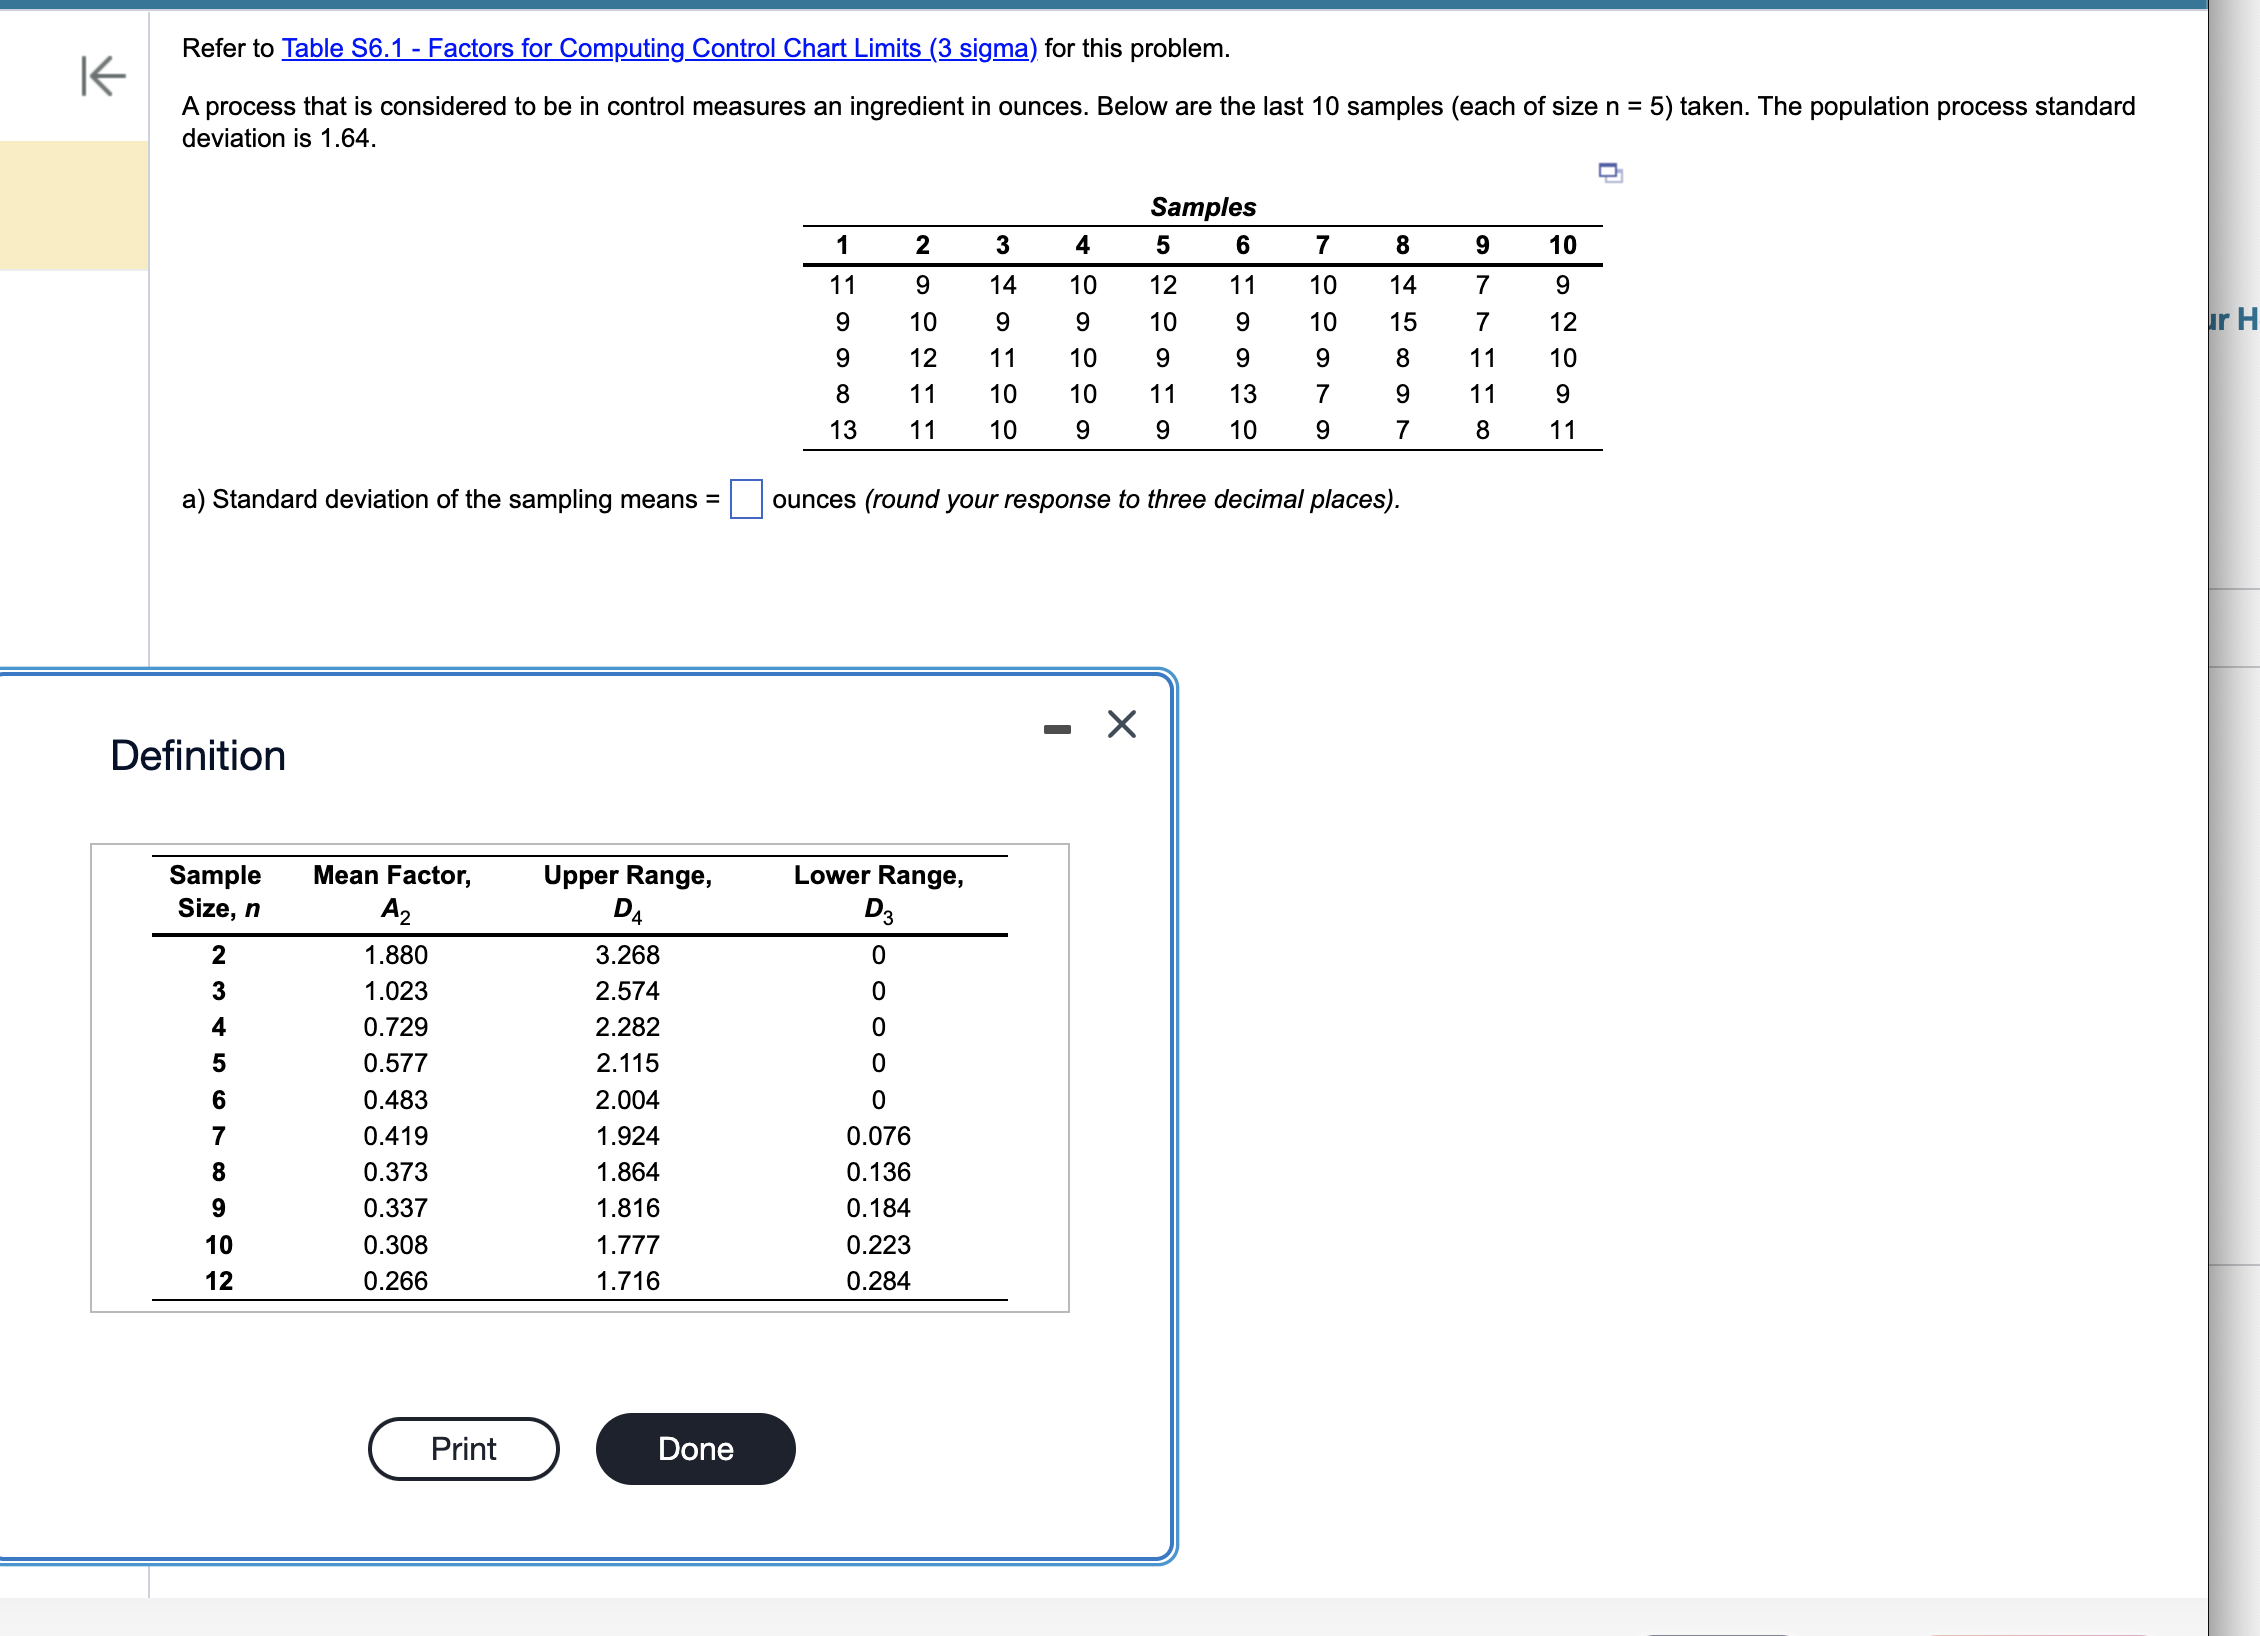This screenshot has width=2260, height=1636.
Task: Click the Print button in Definition popup
Action: coord(463,1448)
